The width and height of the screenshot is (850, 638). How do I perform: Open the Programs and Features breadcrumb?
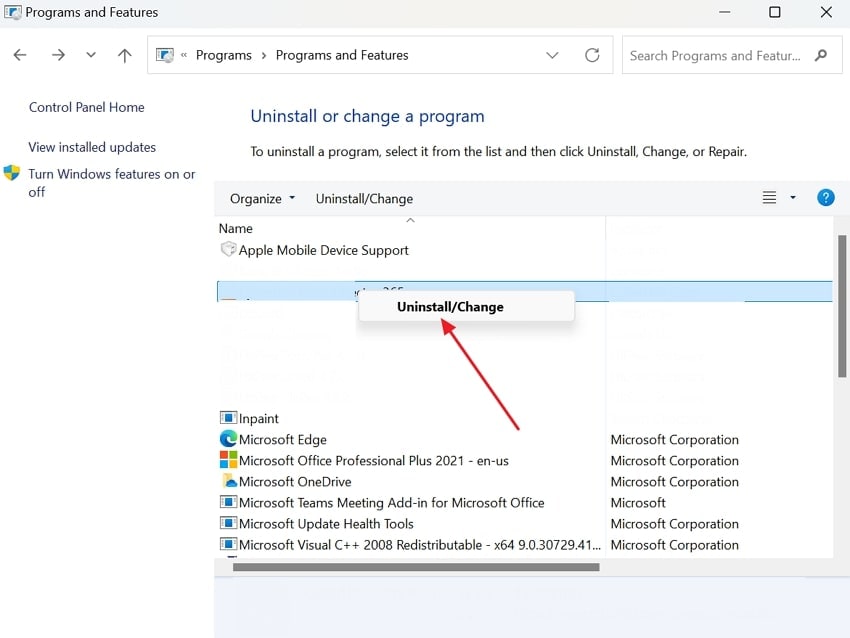[x=342, y=55]
